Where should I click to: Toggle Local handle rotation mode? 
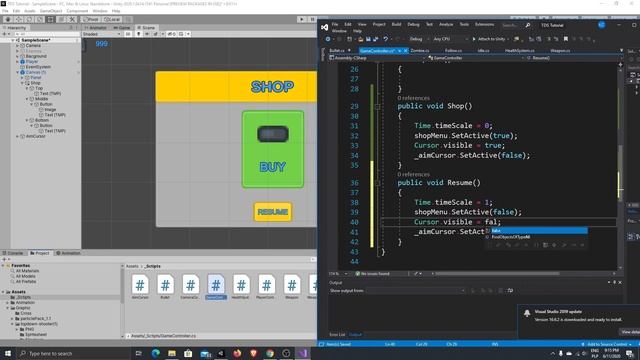point(111,19)
